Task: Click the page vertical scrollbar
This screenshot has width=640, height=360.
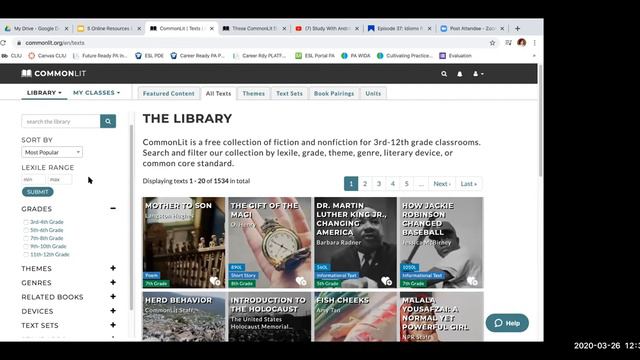Action: [540, 120]
